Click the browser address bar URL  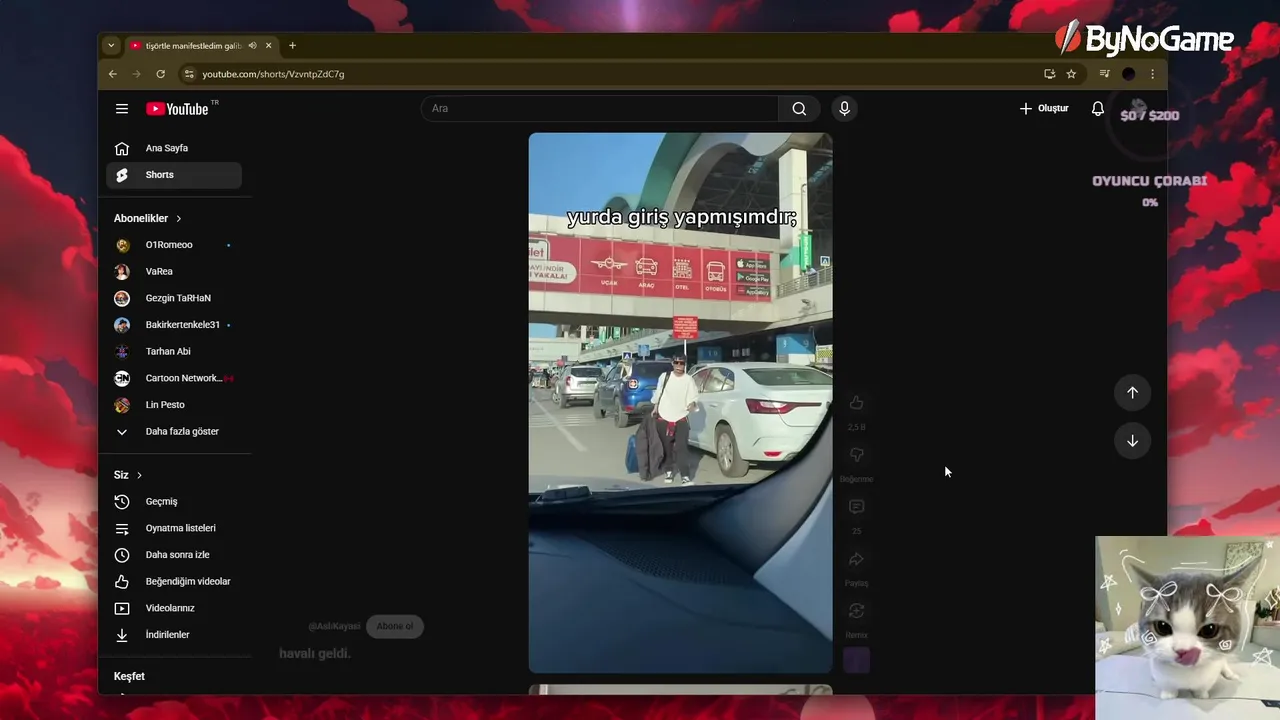273,74
